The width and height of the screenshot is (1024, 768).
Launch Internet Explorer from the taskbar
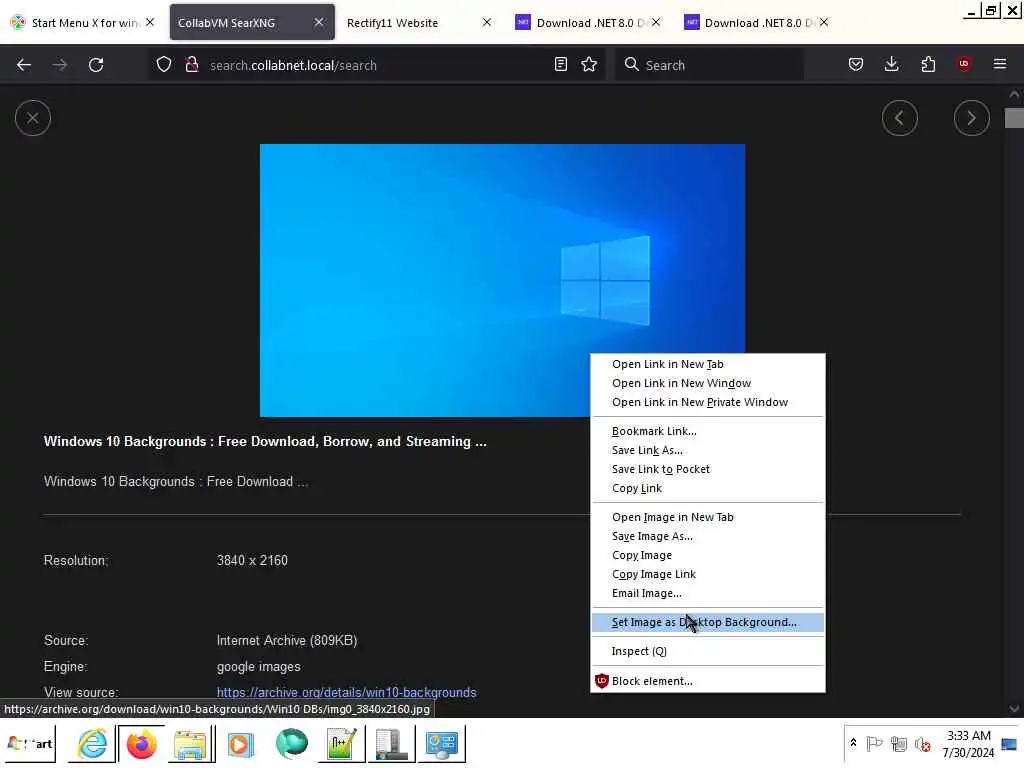pos(92,743)
